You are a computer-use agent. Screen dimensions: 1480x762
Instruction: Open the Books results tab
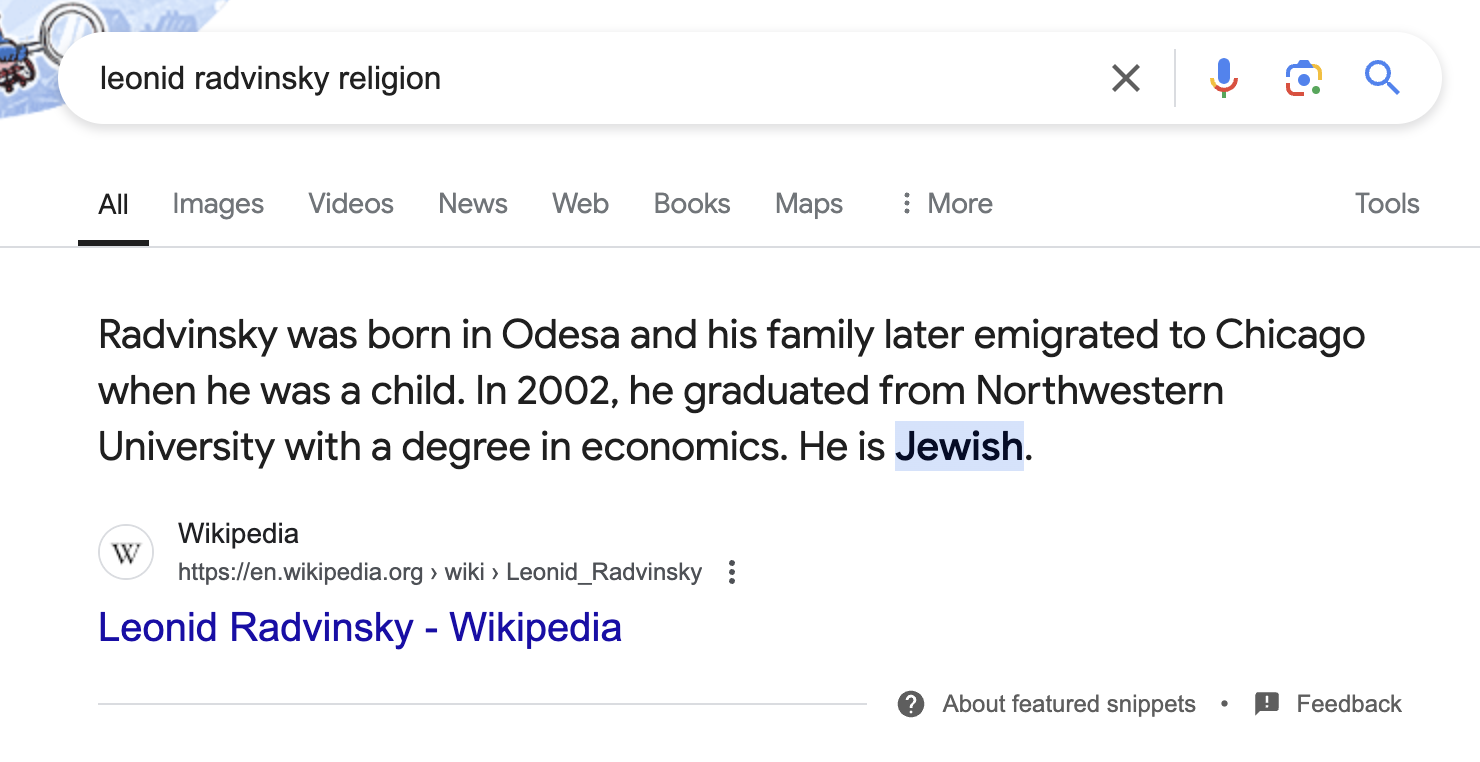coord(692,204)
